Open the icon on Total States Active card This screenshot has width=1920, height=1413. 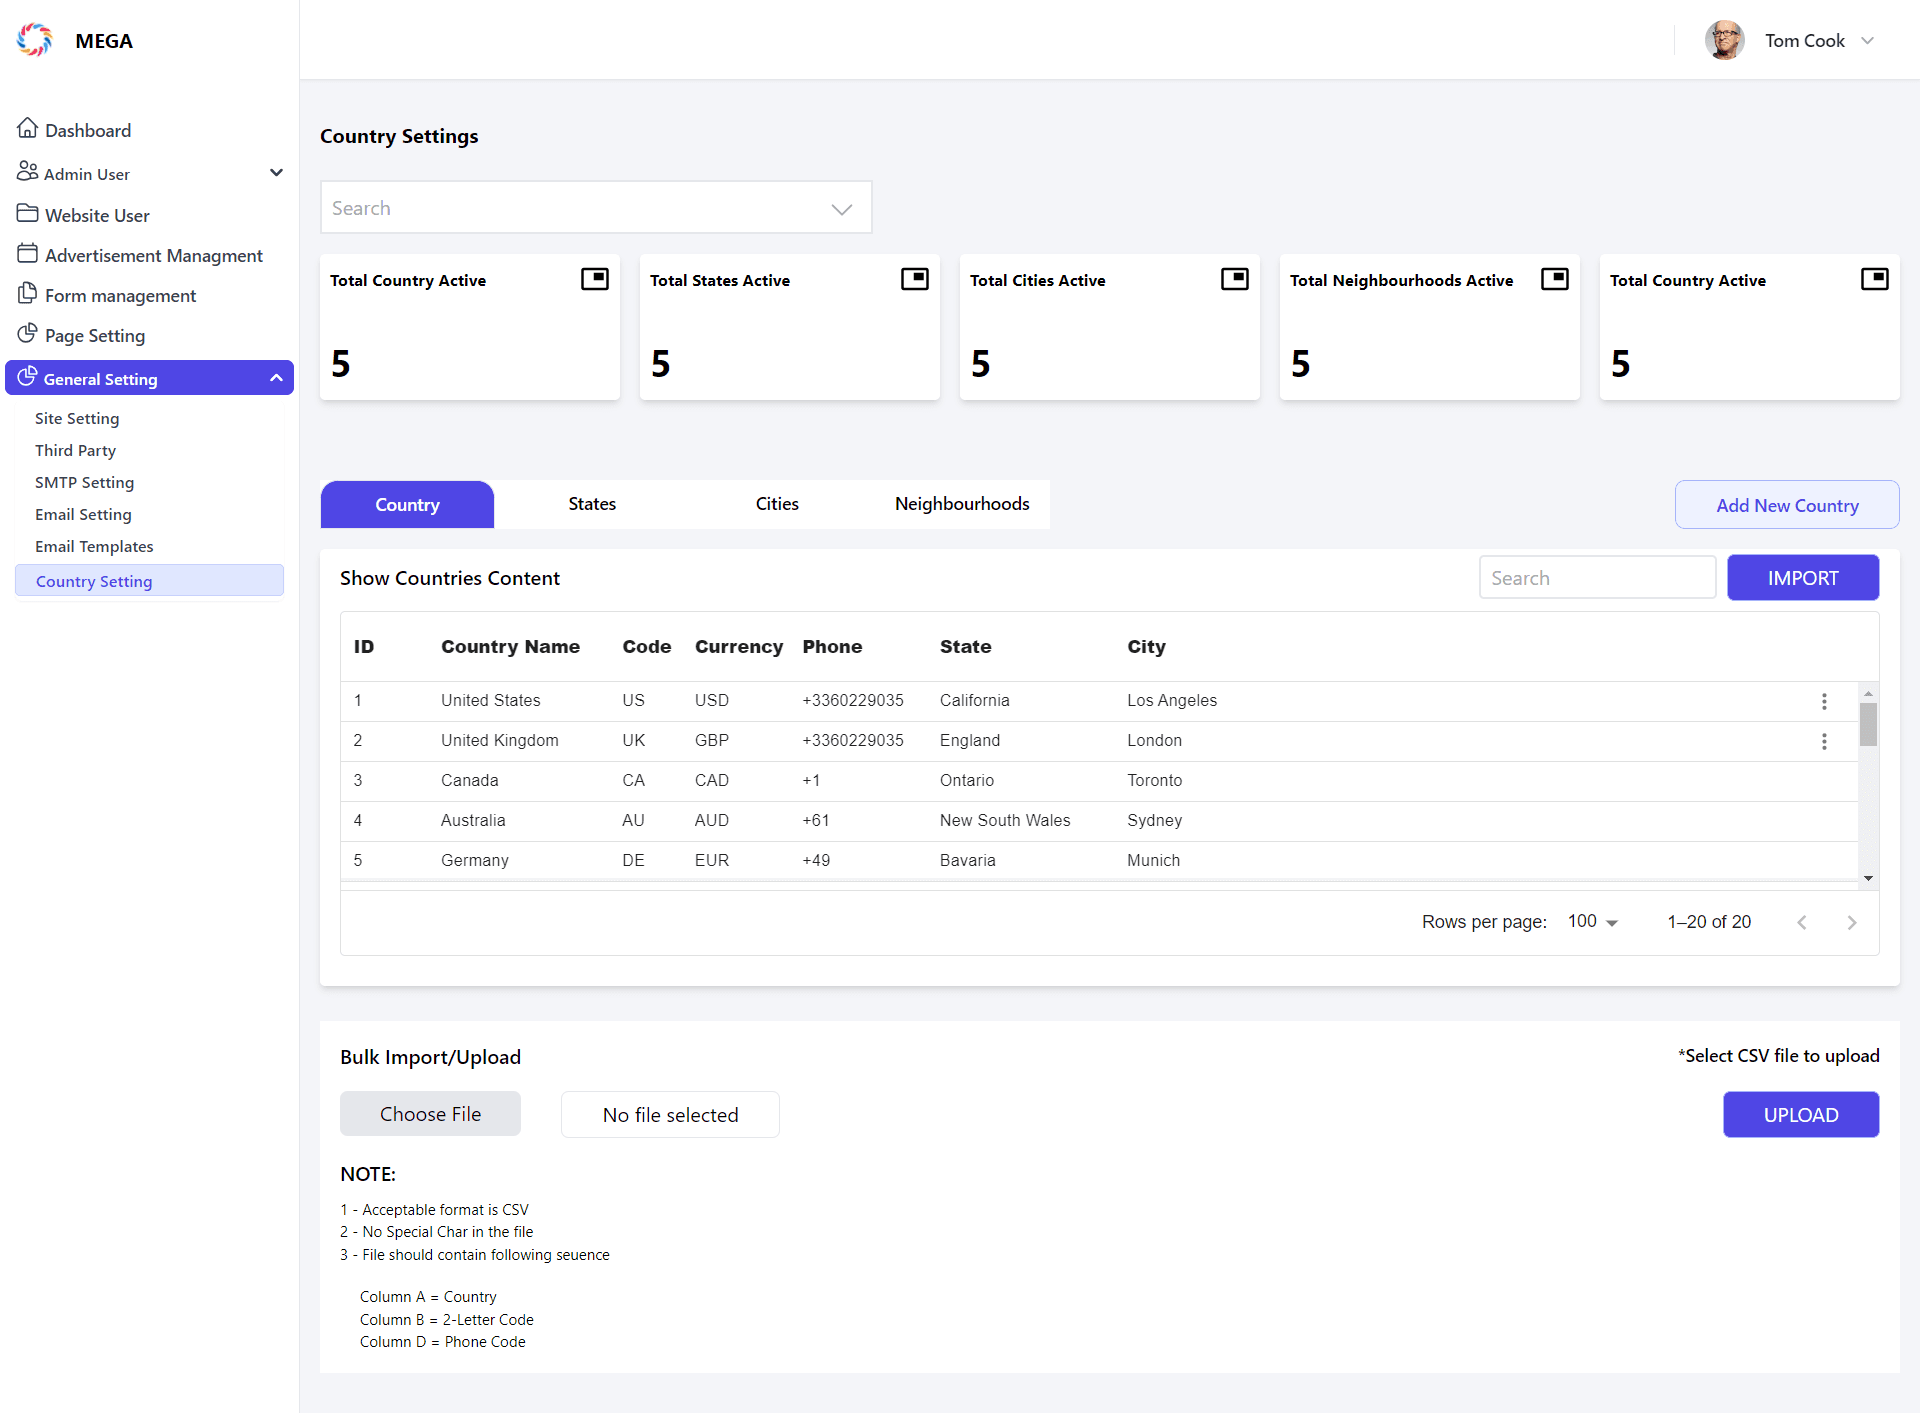pyautogui.click(x=915, y=279)
